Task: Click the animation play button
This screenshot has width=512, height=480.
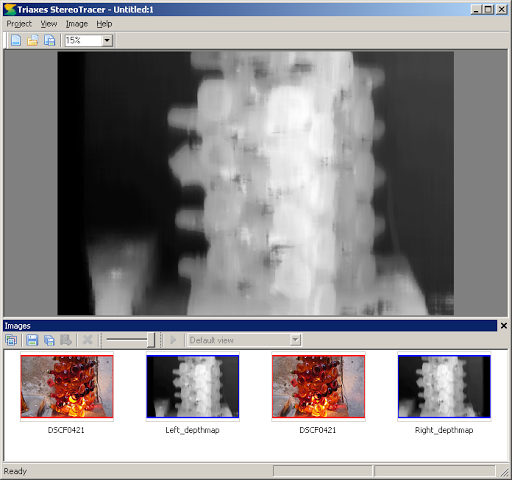Action: [173, 340]
